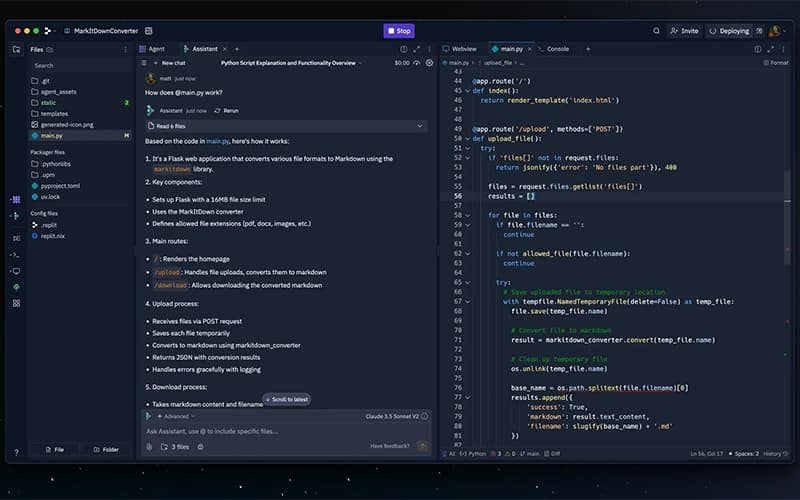Follow the main.py link in response

(218, 141)
